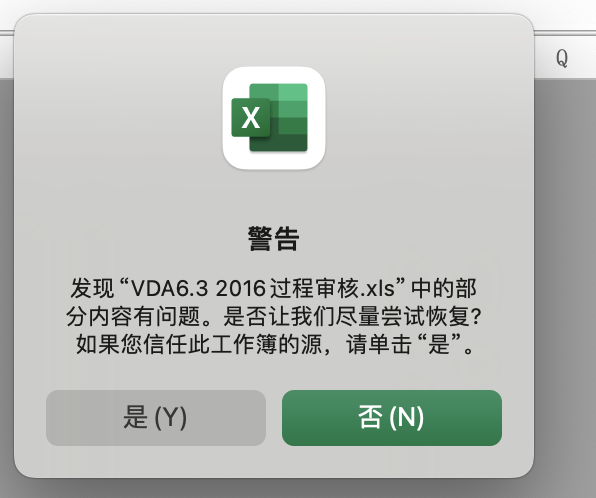Click the white strip above the dialog
This screenshot has height=498, width=596.
(274, 6)
